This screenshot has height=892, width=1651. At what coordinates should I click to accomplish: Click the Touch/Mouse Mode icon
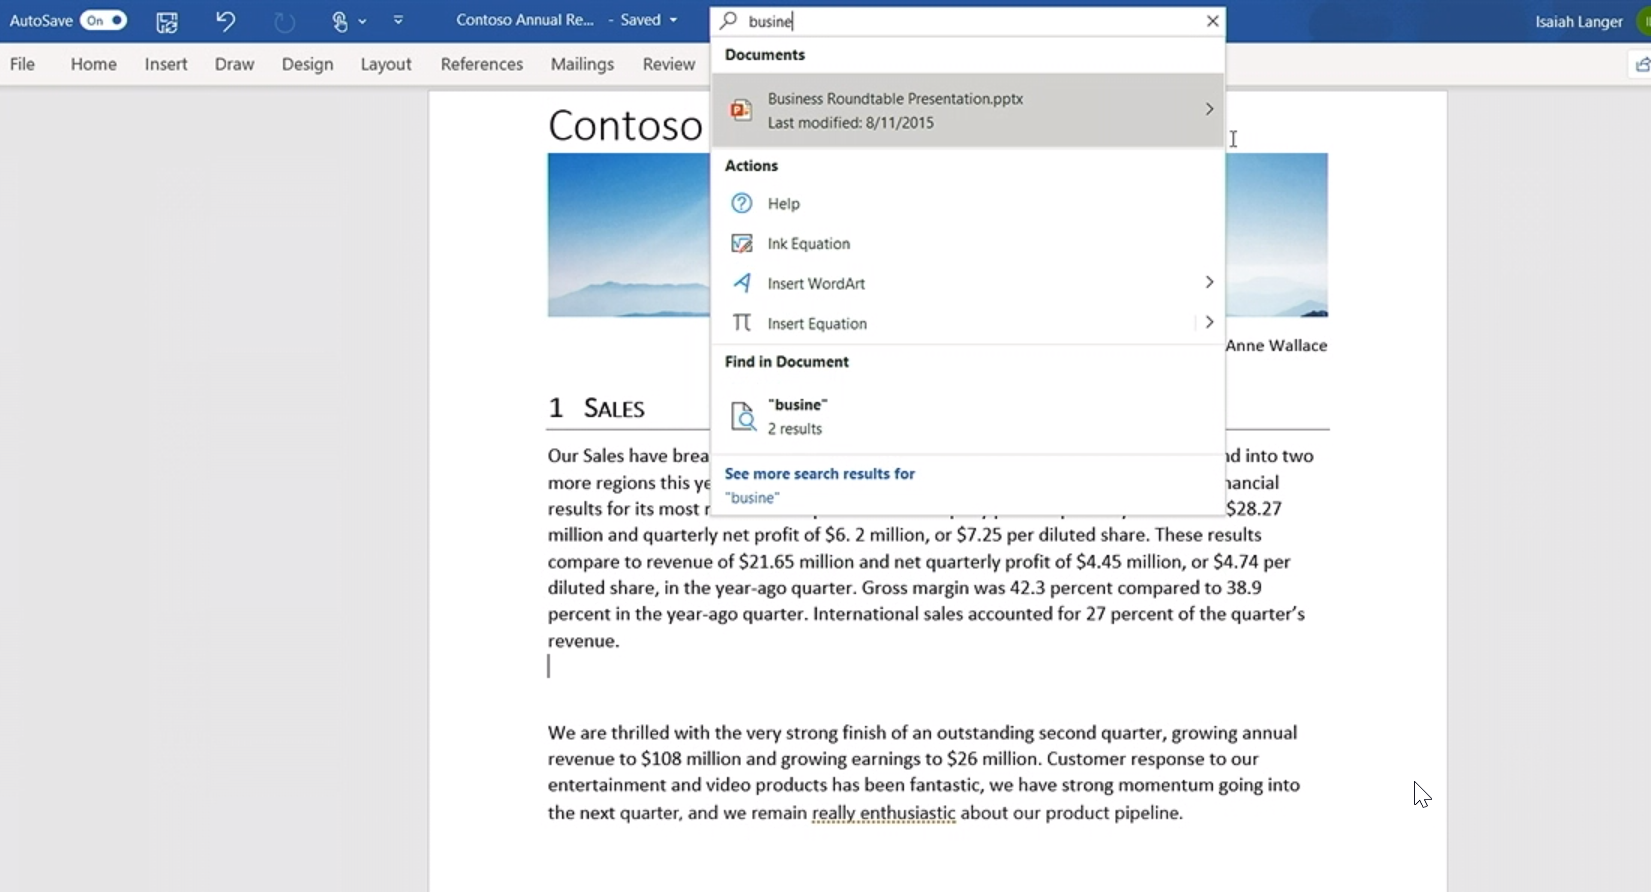click(x=339, y=21)
